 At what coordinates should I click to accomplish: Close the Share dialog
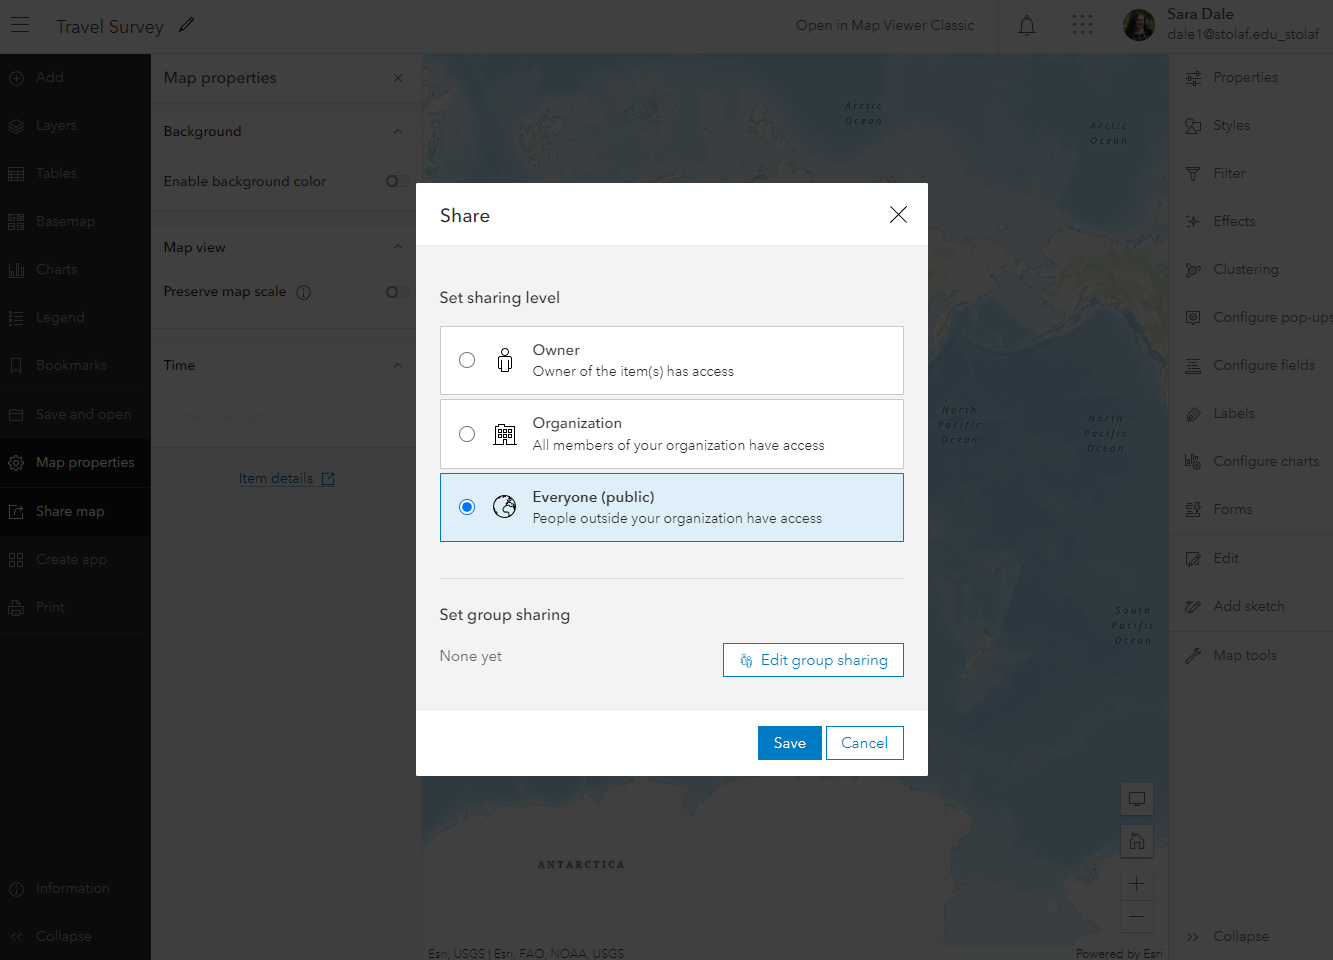pos(898,214)
